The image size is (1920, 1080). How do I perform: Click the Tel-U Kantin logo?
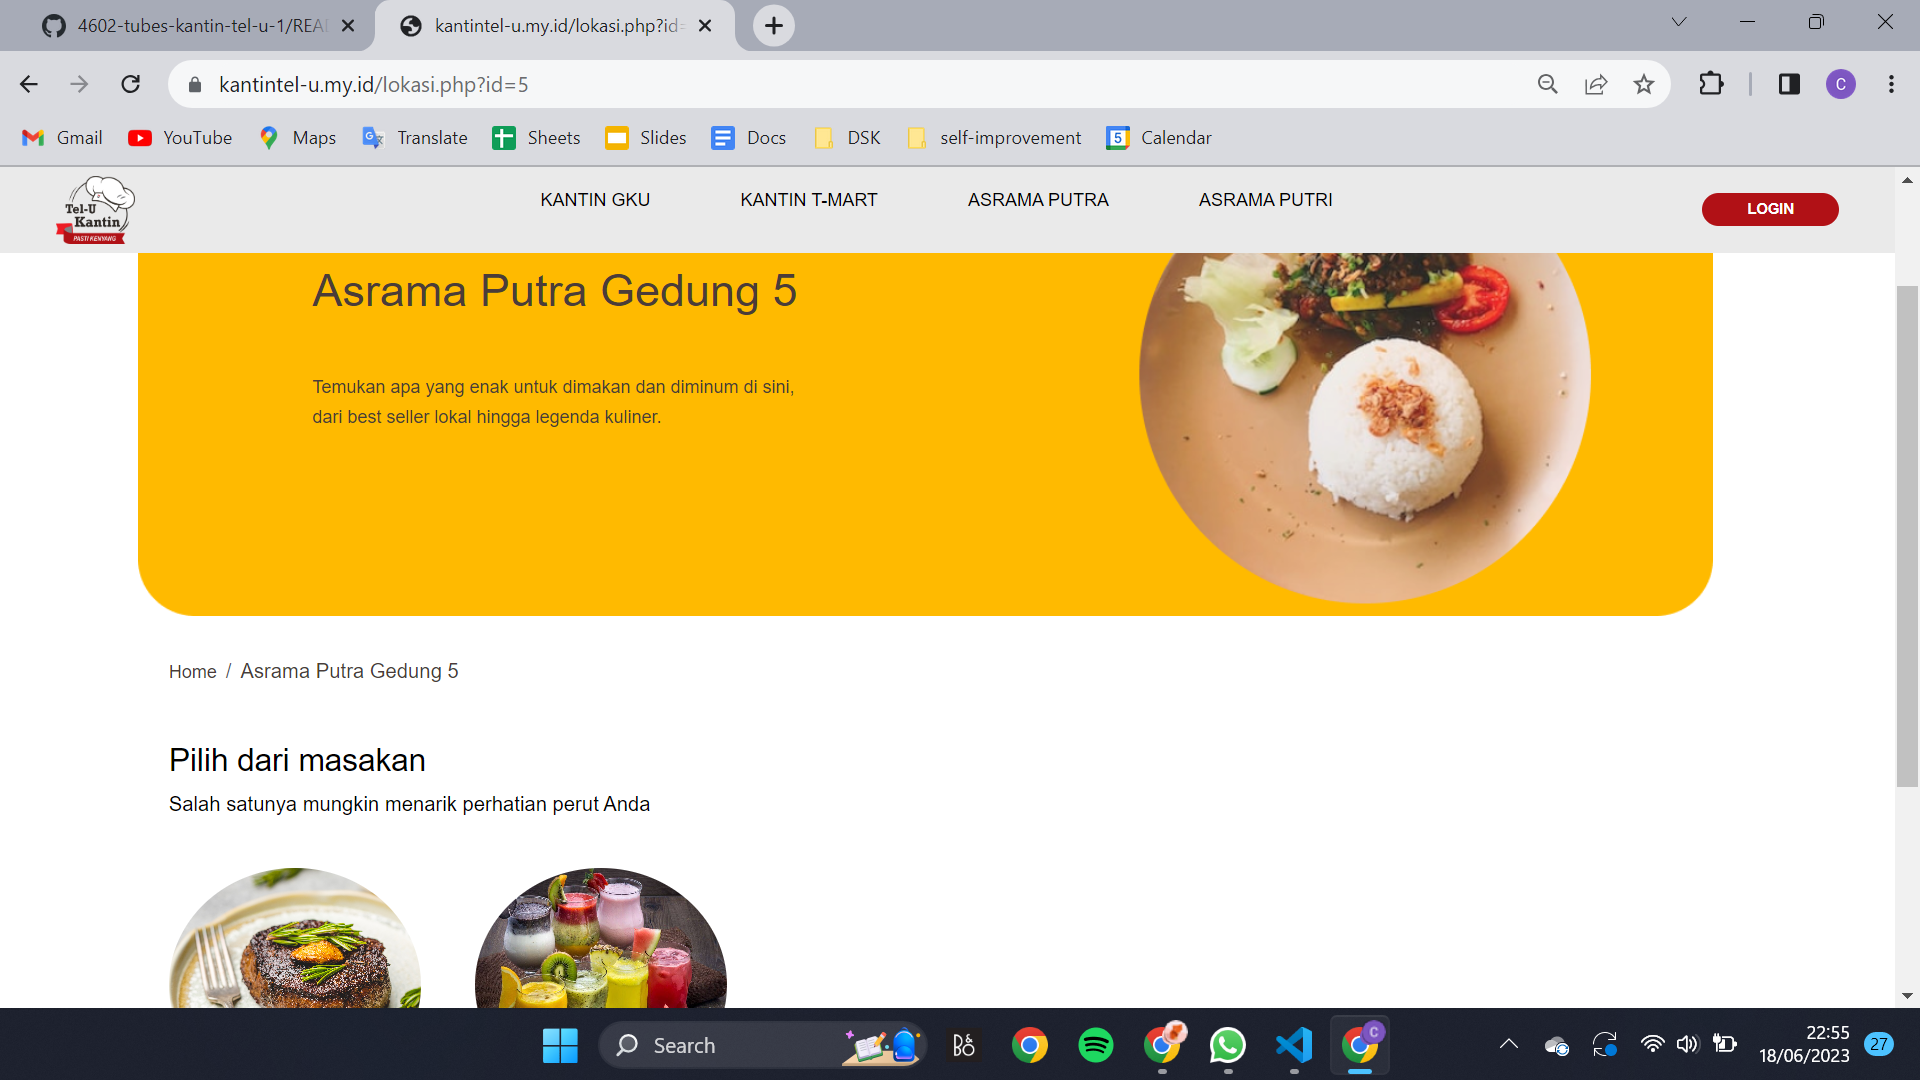click(x=95, y=210)
